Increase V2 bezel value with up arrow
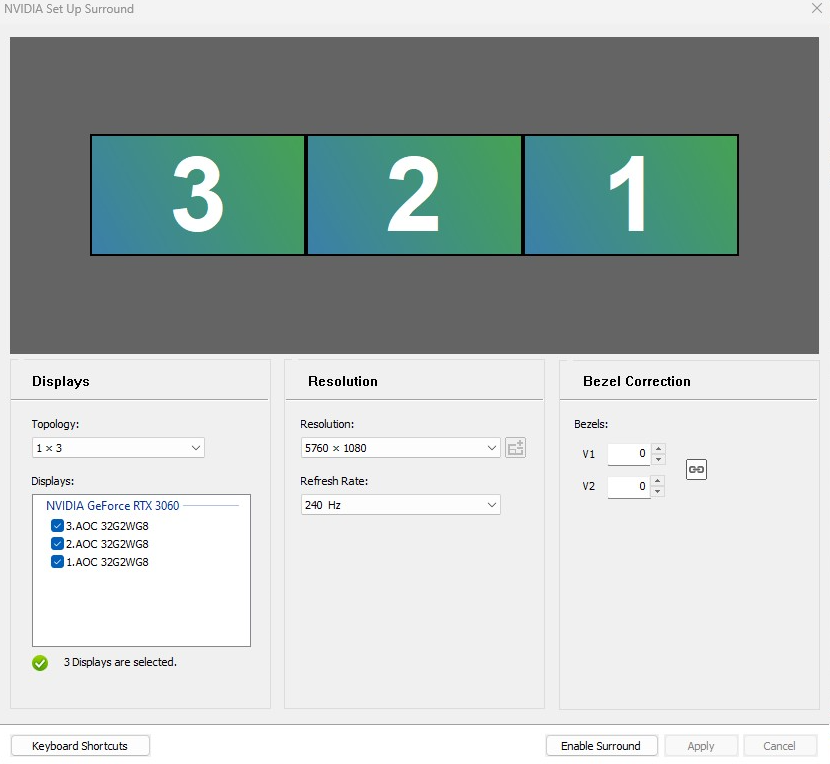The width and height of the screenshot is (830, 764). [658, 481]
